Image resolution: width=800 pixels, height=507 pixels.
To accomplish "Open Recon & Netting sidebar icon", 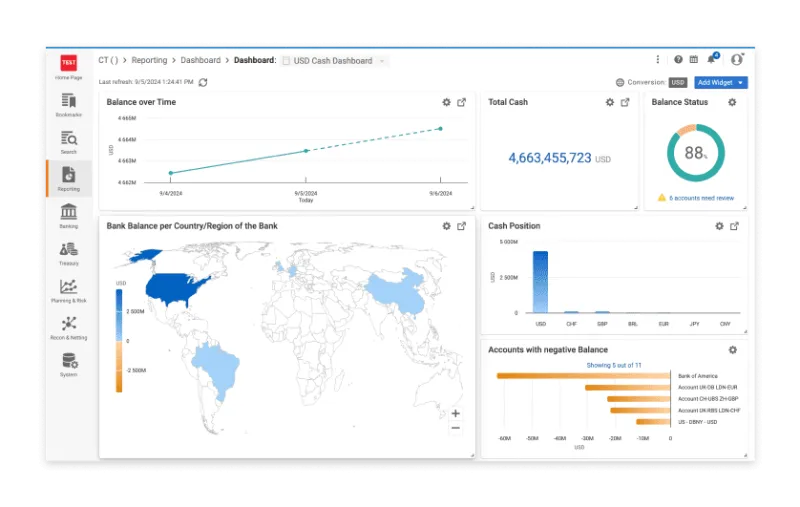I will [68, 327].
